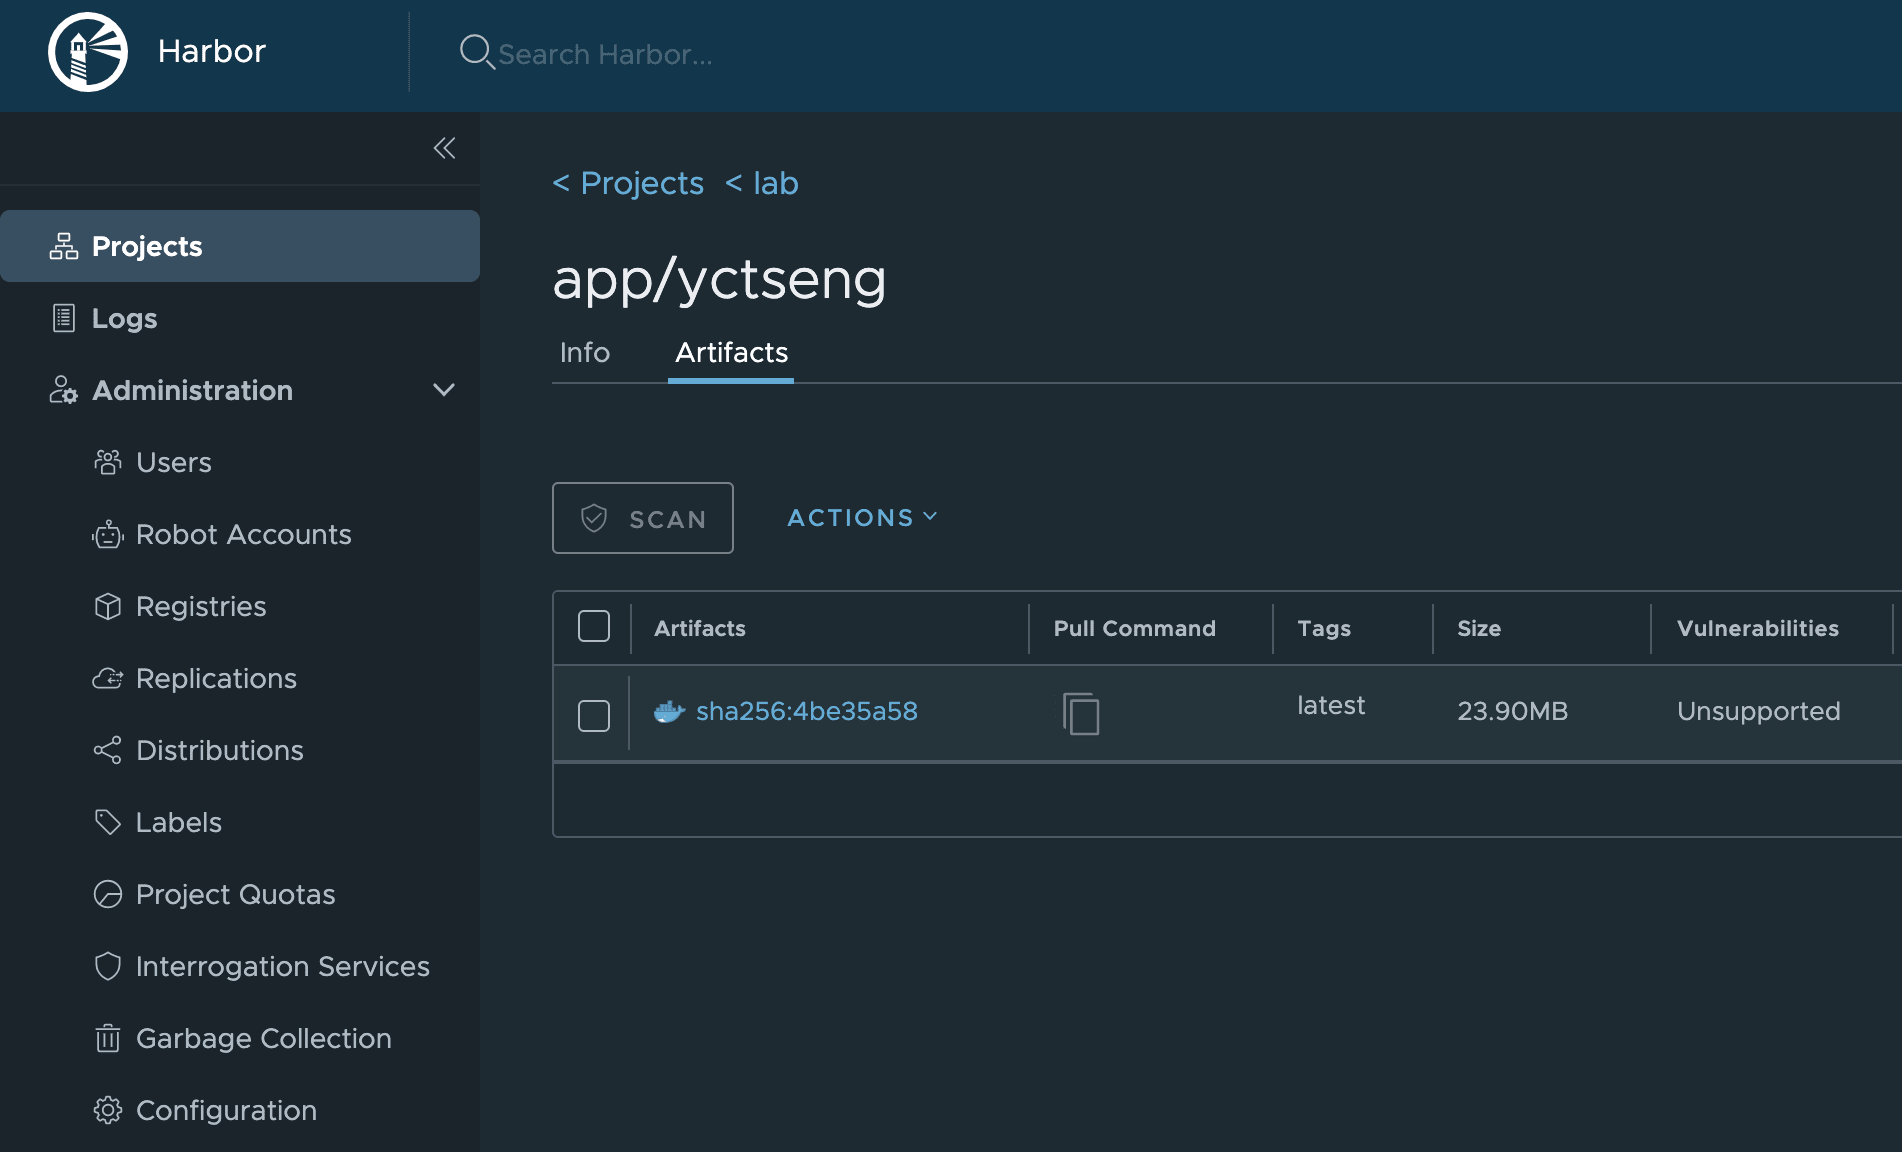
Task: Click the shield icon in SCAN button
Action: click(x=594, y=518)
